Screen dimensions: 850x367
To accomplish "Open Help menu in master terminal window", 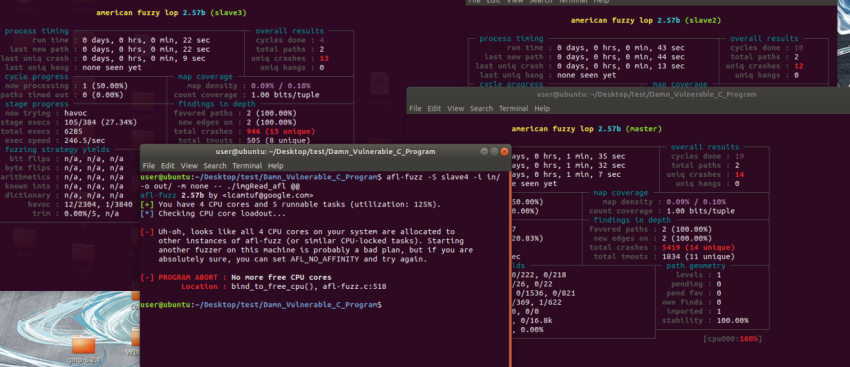I will 542,108.
